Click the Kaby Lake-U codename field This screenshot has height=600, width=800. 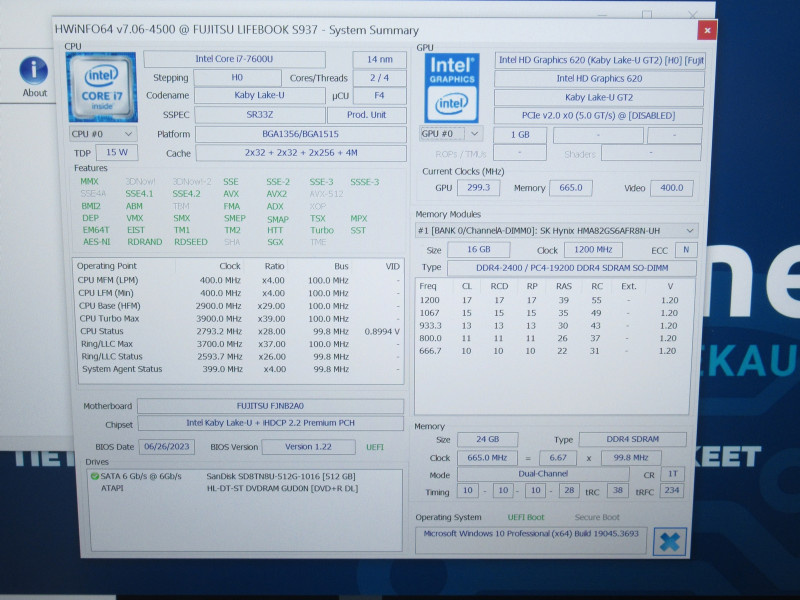tap(259, 95)
